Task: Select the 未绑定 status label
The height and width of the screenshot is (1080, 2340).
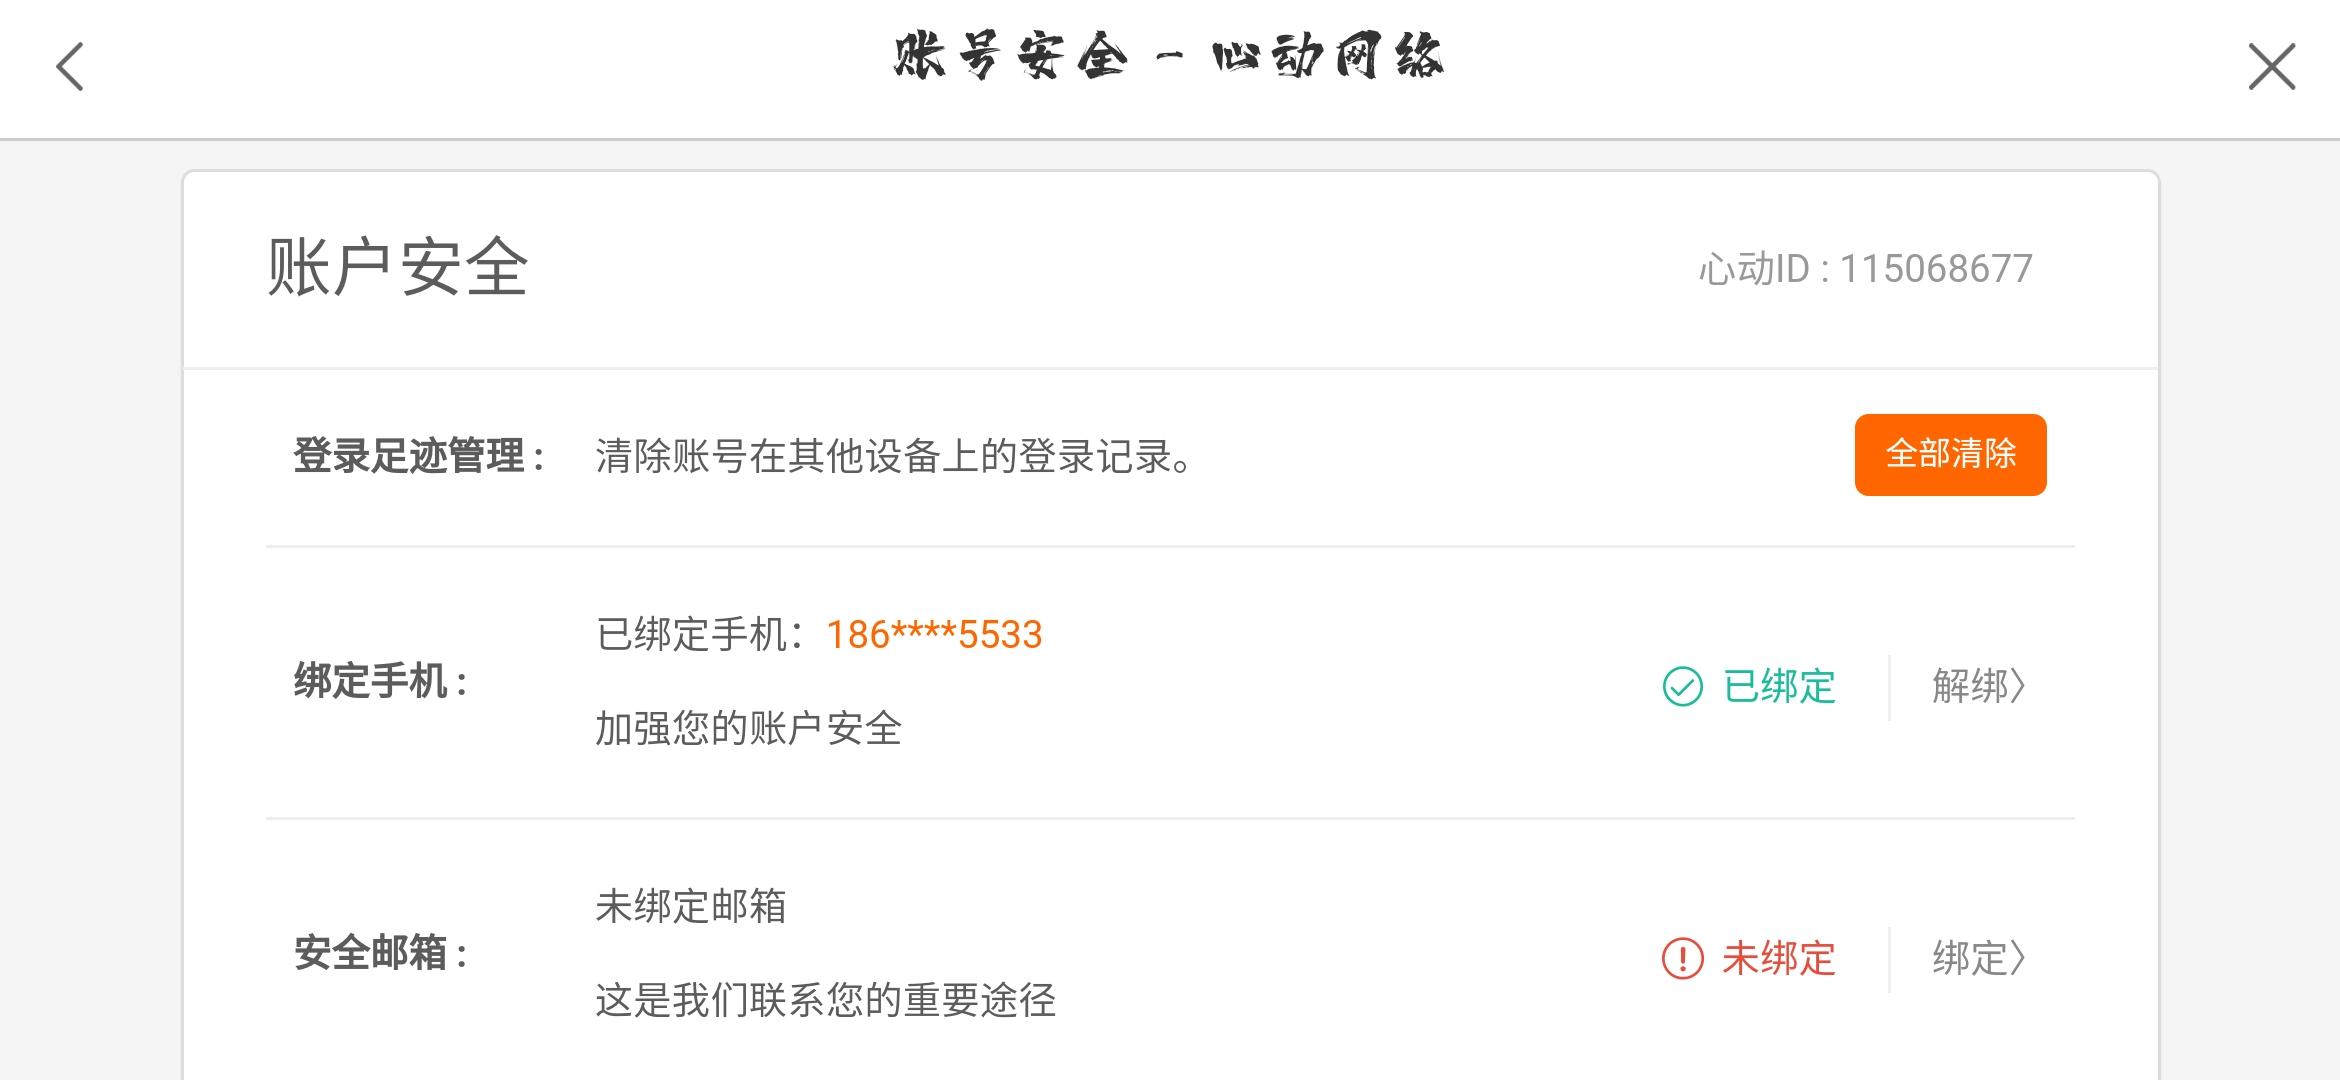Action: [1779, 958]
